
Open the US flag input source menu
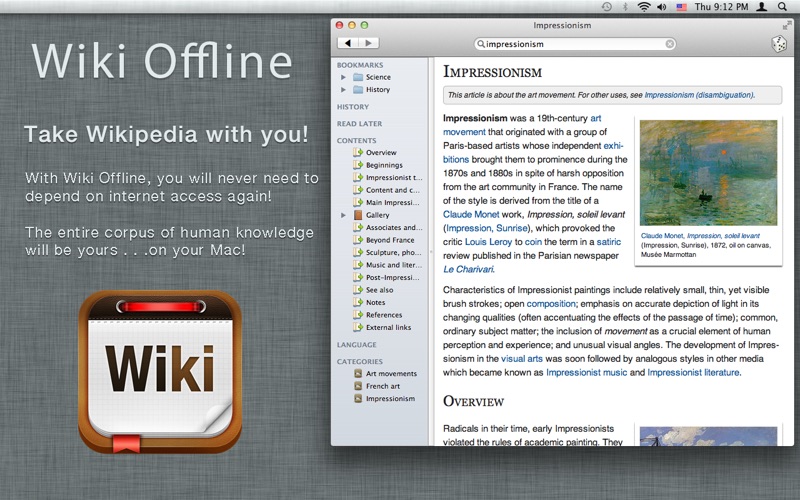point(681,7)
